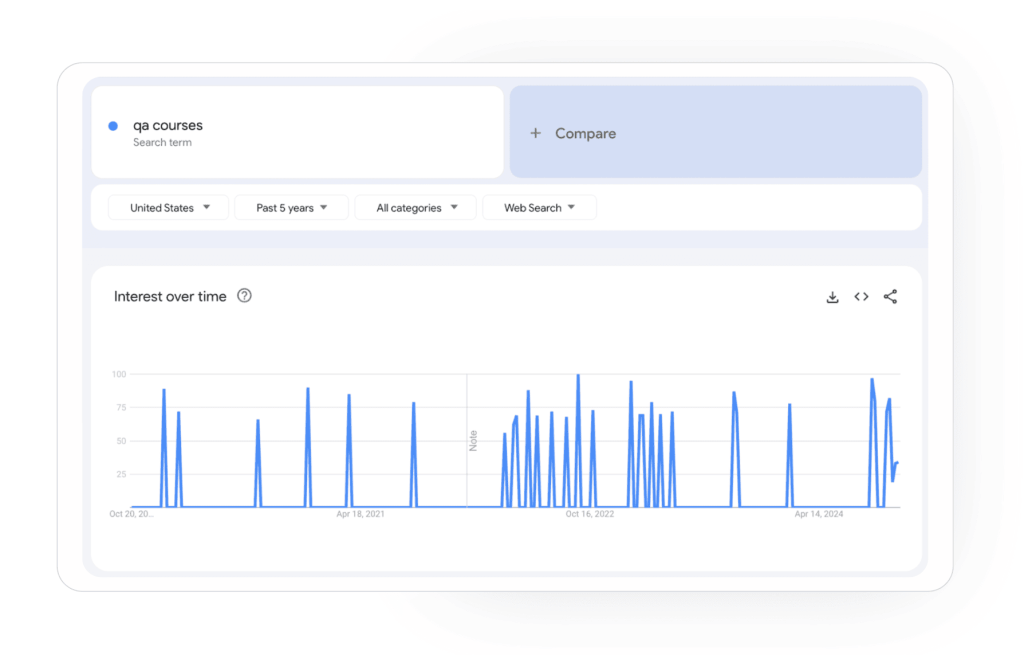
Task: Expand the All categories dropdown
Action: pos(416,208)
